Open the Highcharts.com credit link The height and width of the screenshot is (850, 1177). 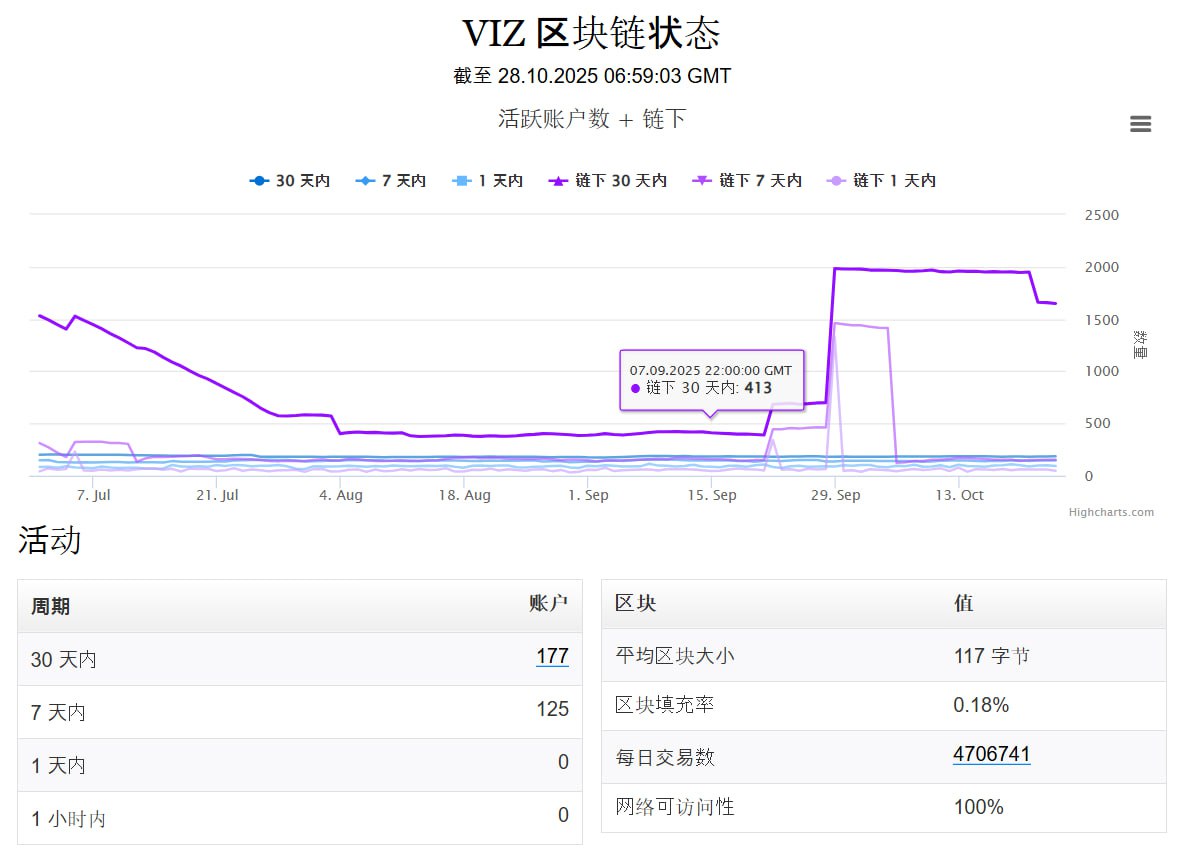(x=1110, y=512)
